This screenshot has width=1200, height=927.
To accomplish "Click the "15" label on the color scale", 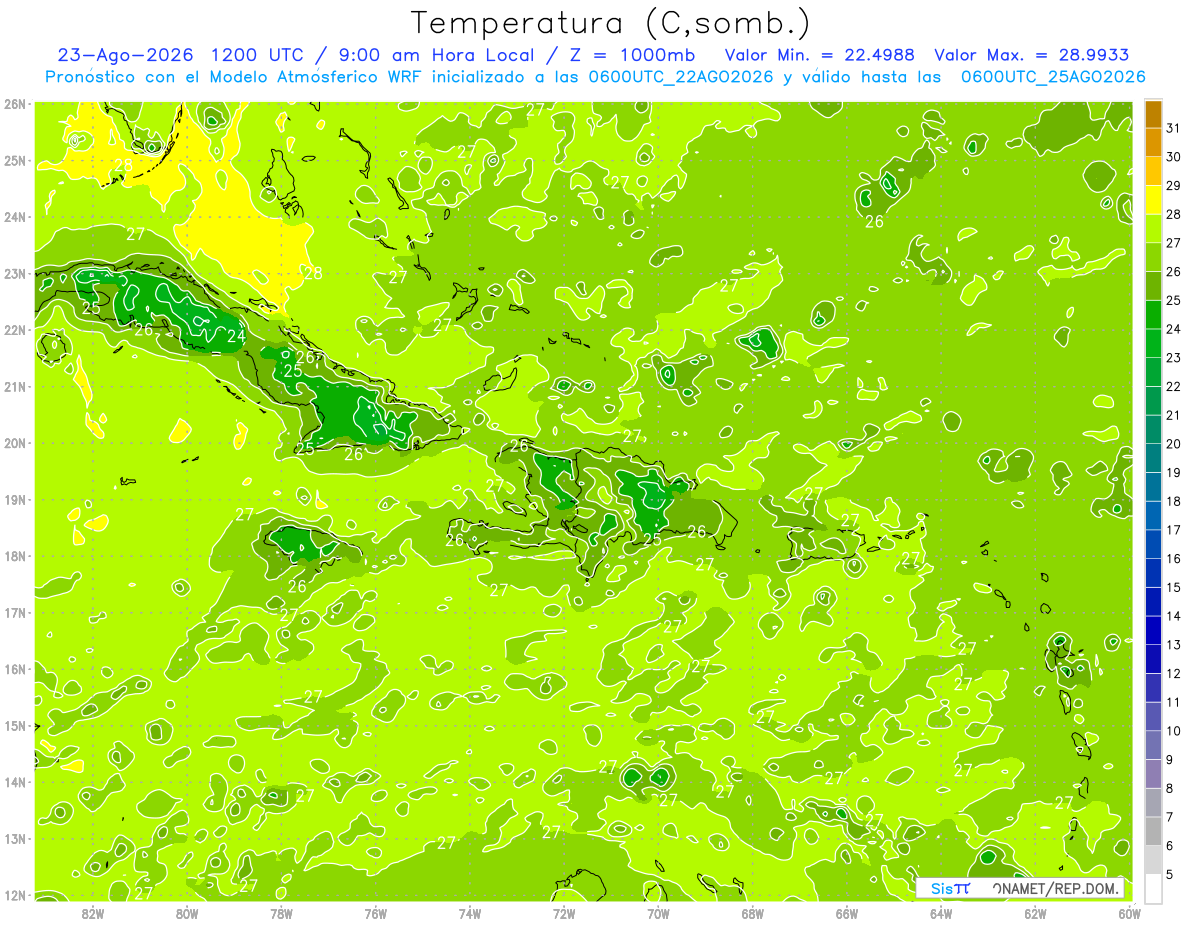I will [x=1173, y=587].
